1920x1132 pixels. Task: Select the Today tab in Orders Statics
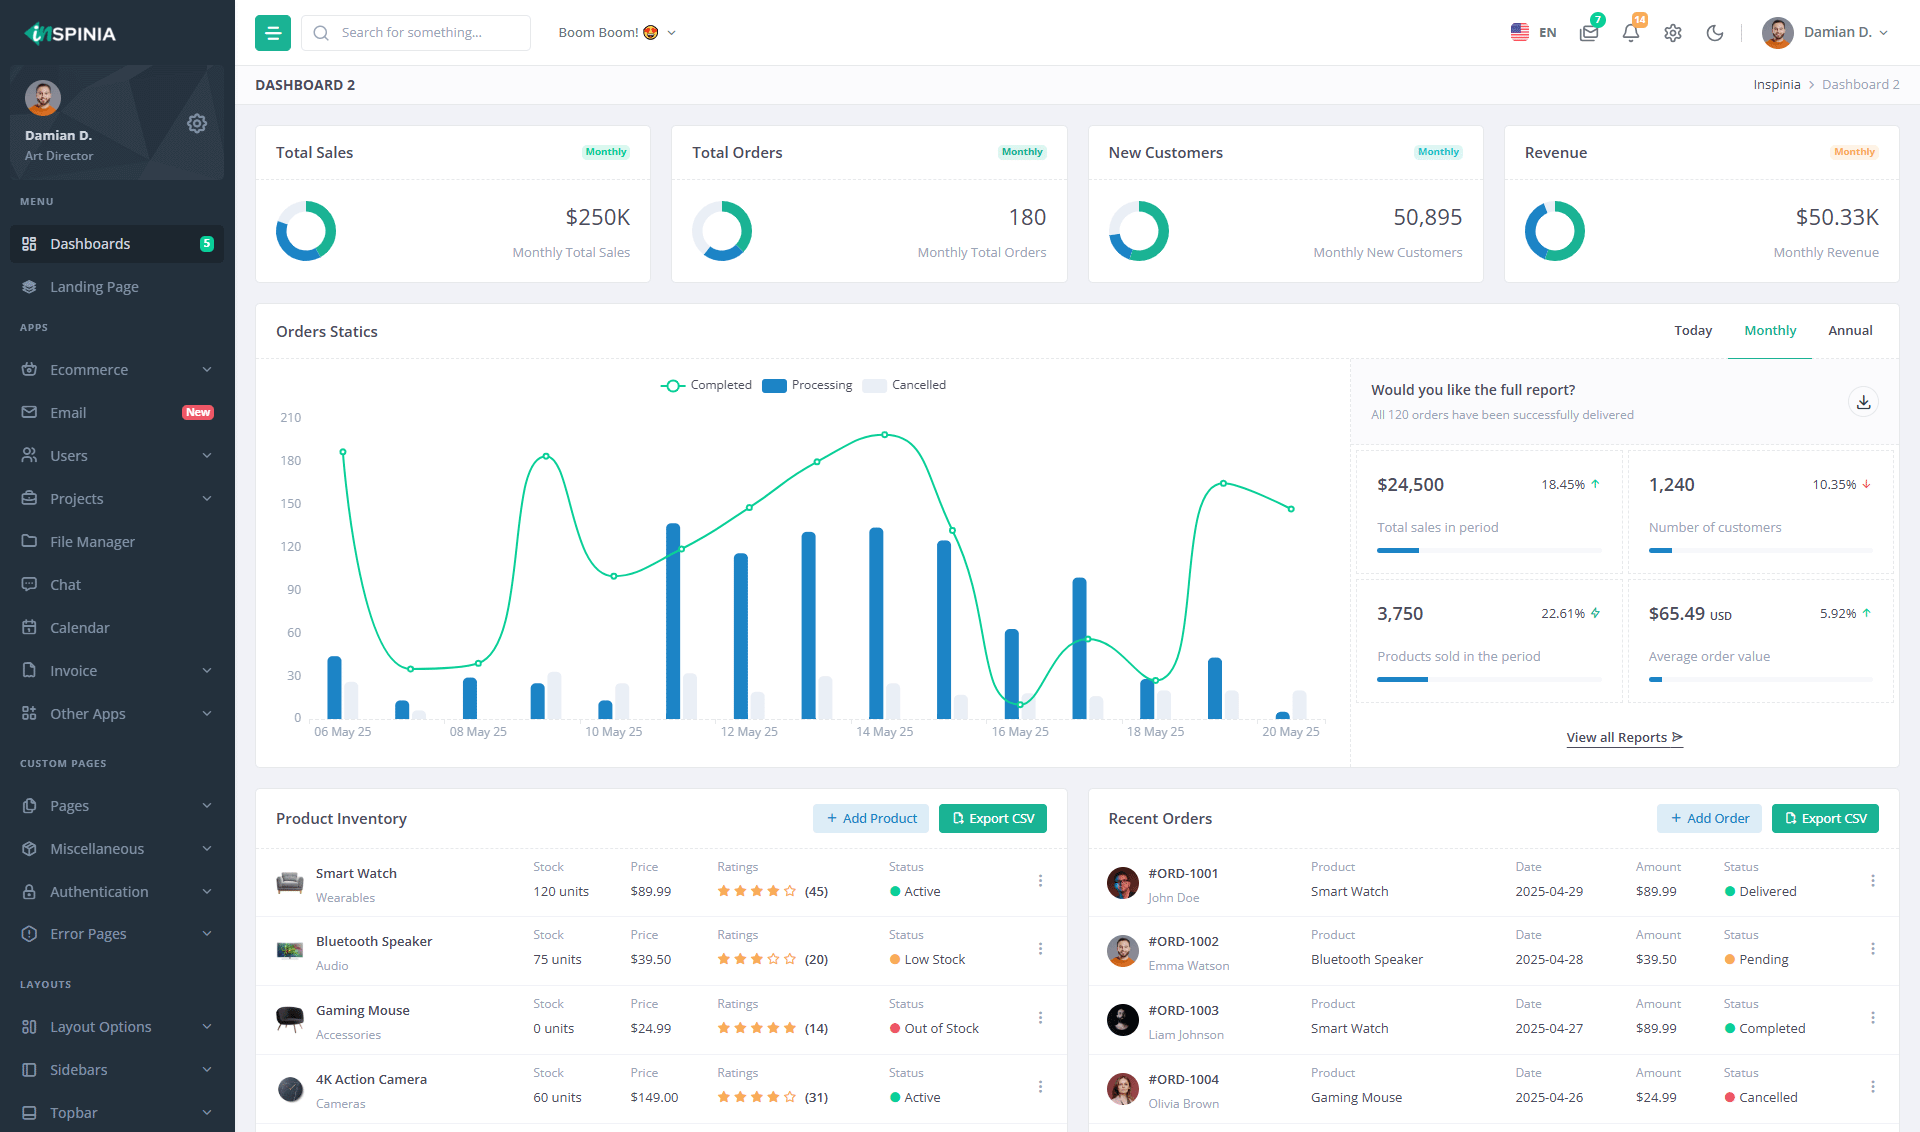1693,330
